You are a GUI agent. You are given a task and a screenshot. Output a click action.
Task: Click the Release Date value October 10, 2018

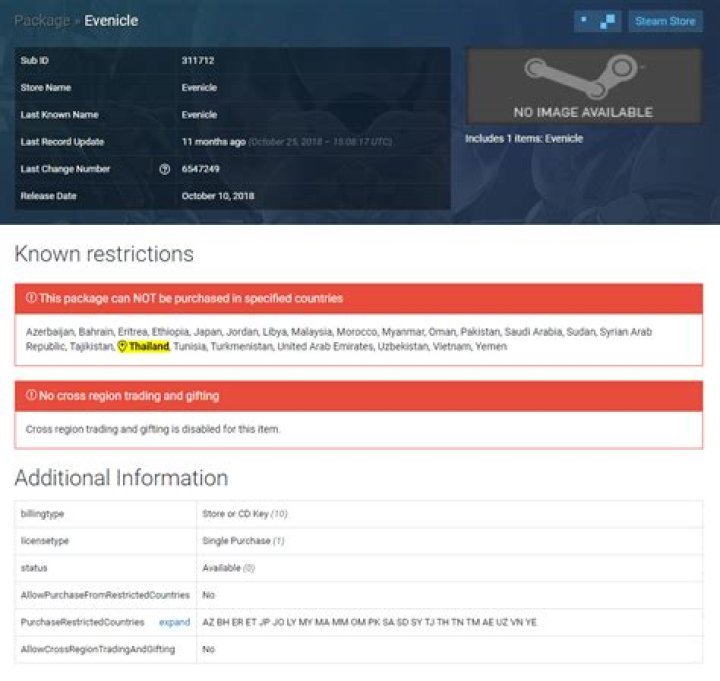point(218,196)
